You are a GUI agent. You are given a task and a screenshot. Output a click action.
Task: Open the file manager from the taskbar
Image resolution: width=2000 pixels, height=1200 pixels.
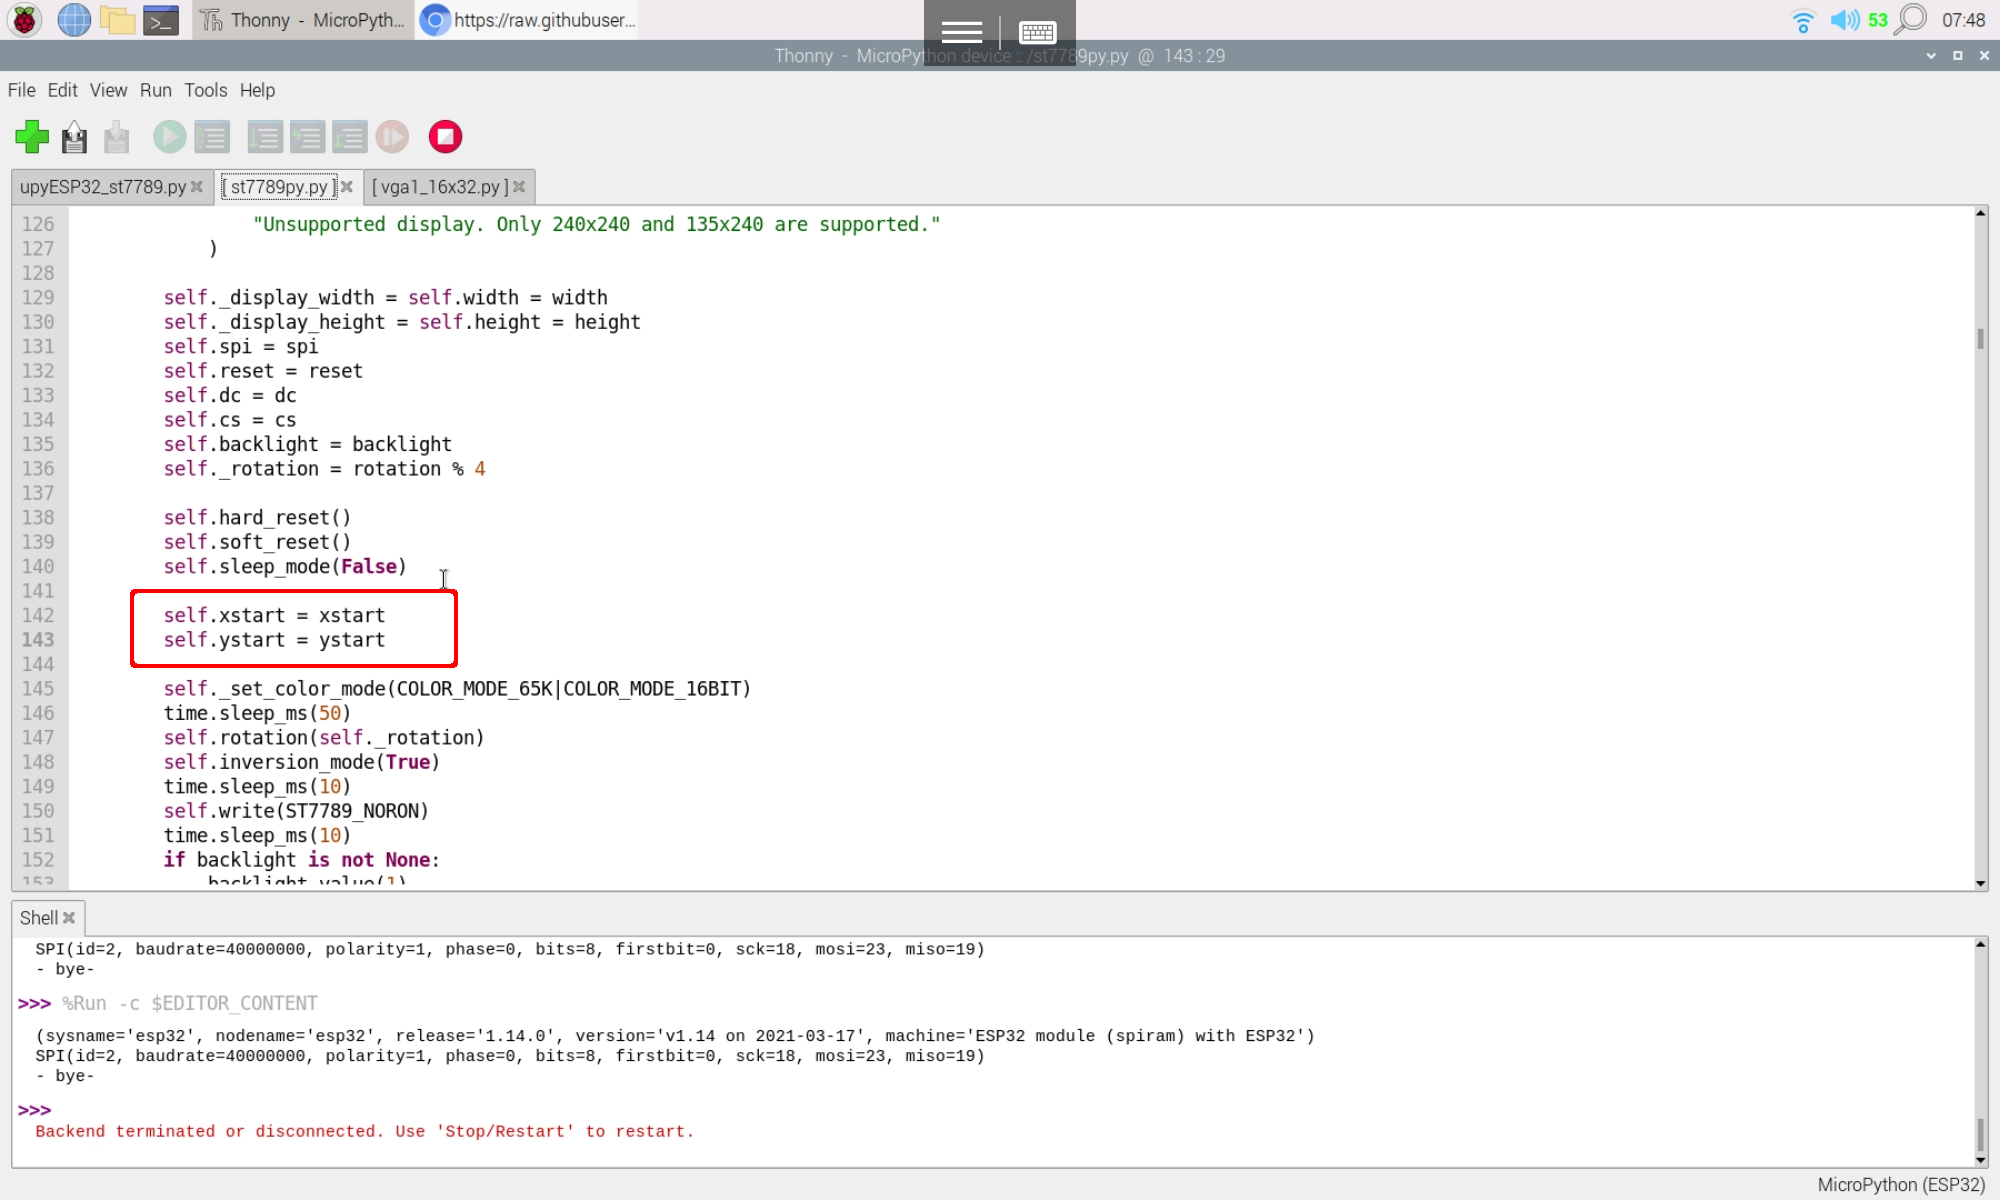117,19
